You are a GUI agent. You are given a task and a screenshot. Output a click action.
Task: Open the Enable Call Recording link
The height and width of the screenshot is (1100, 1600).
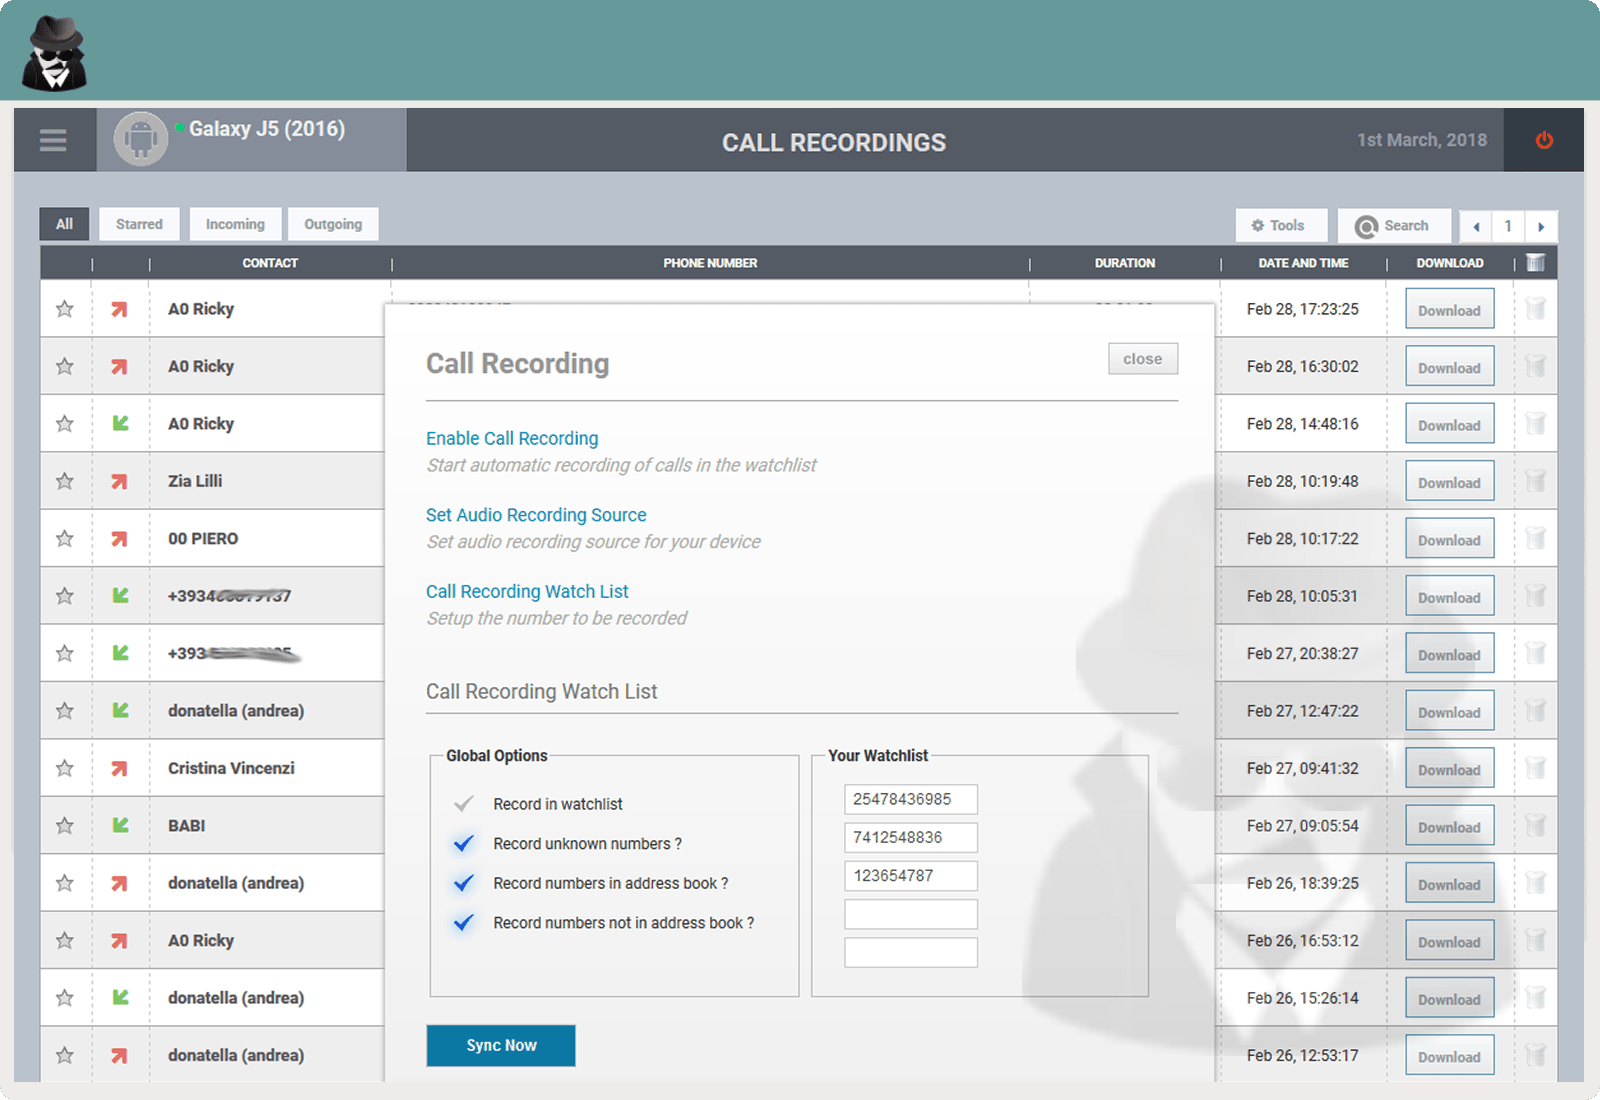[x=511, y=438]
